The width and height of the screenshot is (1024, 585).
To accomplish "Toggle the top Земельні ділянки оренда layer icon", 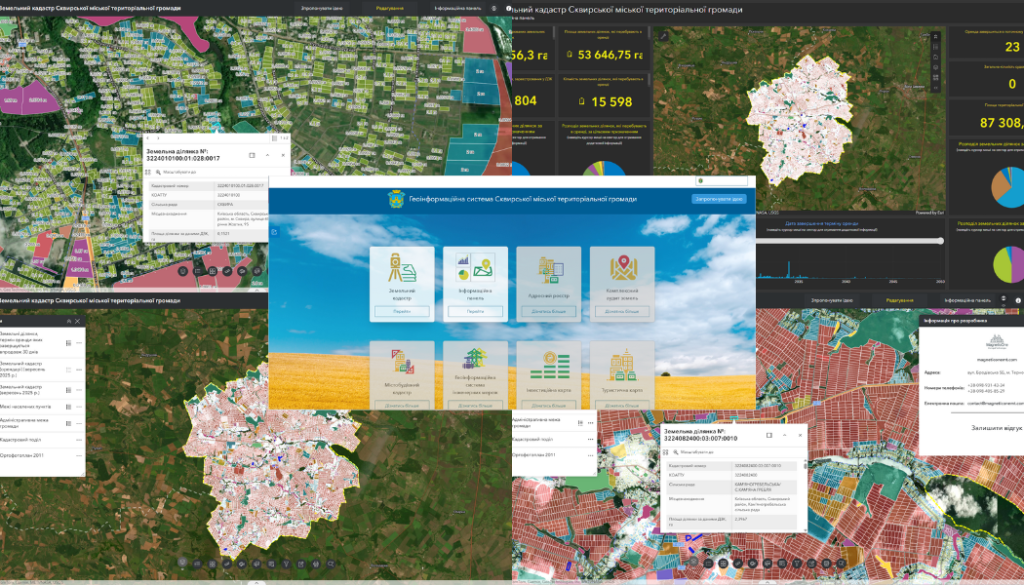I will [x=67, y=343].
